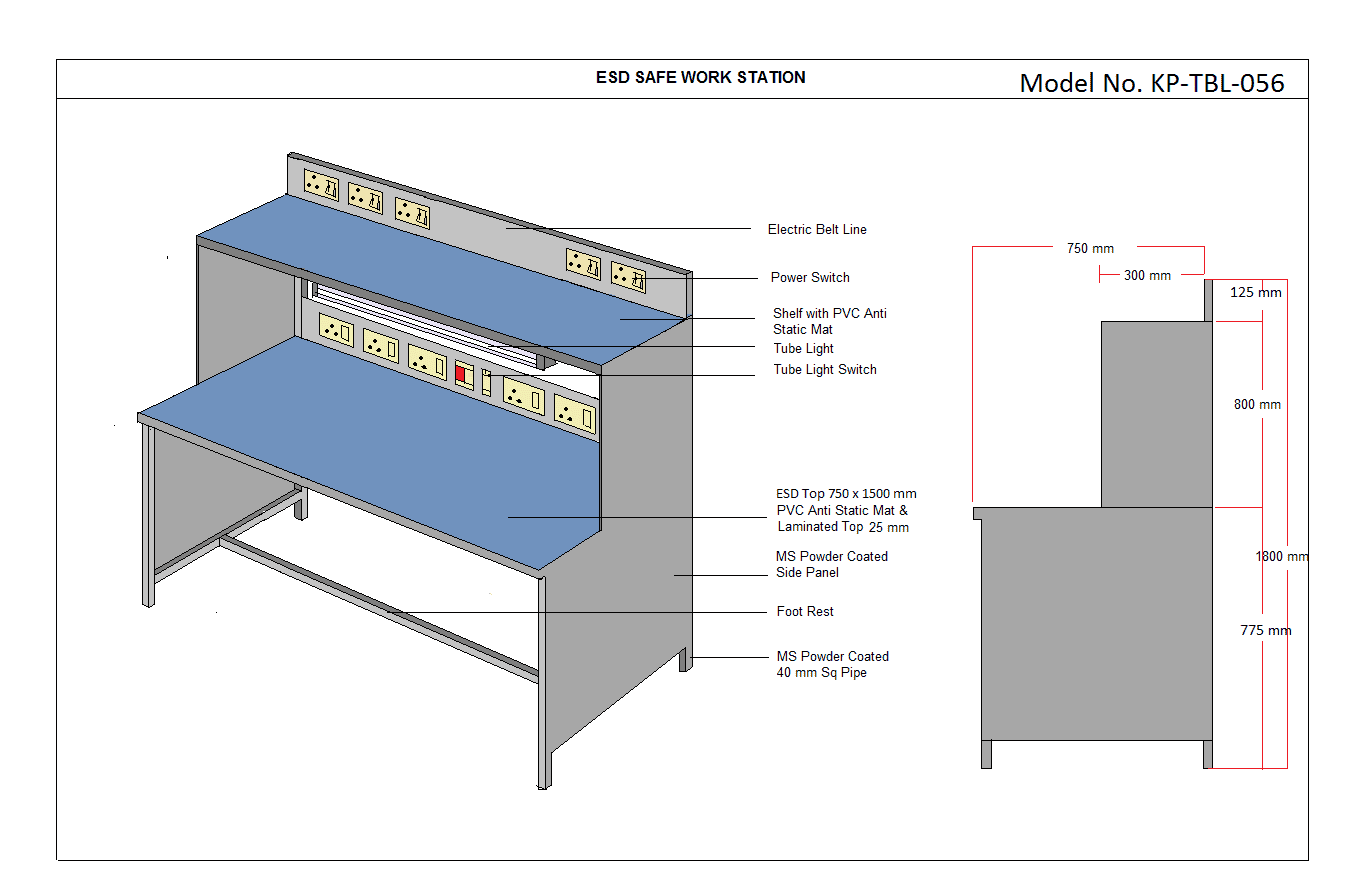Select the "ESD Top 750 x 1500 mm" annotation
The image size is (1360, 884).
[x=845, y=494]
